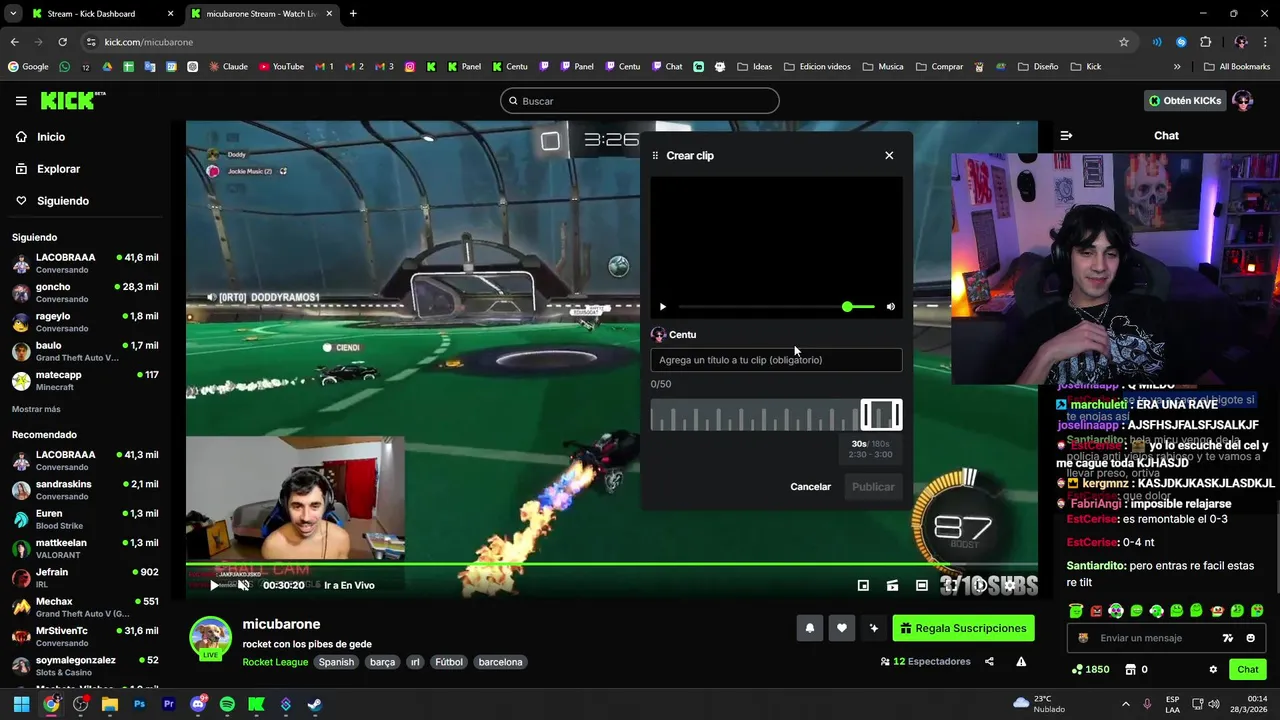Open Spotify from the taskbar
This screenshot has height=720, width=1280.
click(x=227, y=704)
